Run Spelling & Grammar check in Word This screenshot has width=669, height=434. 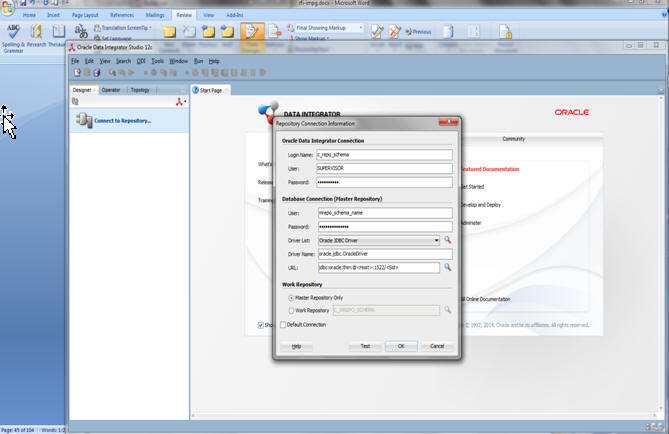13,38
